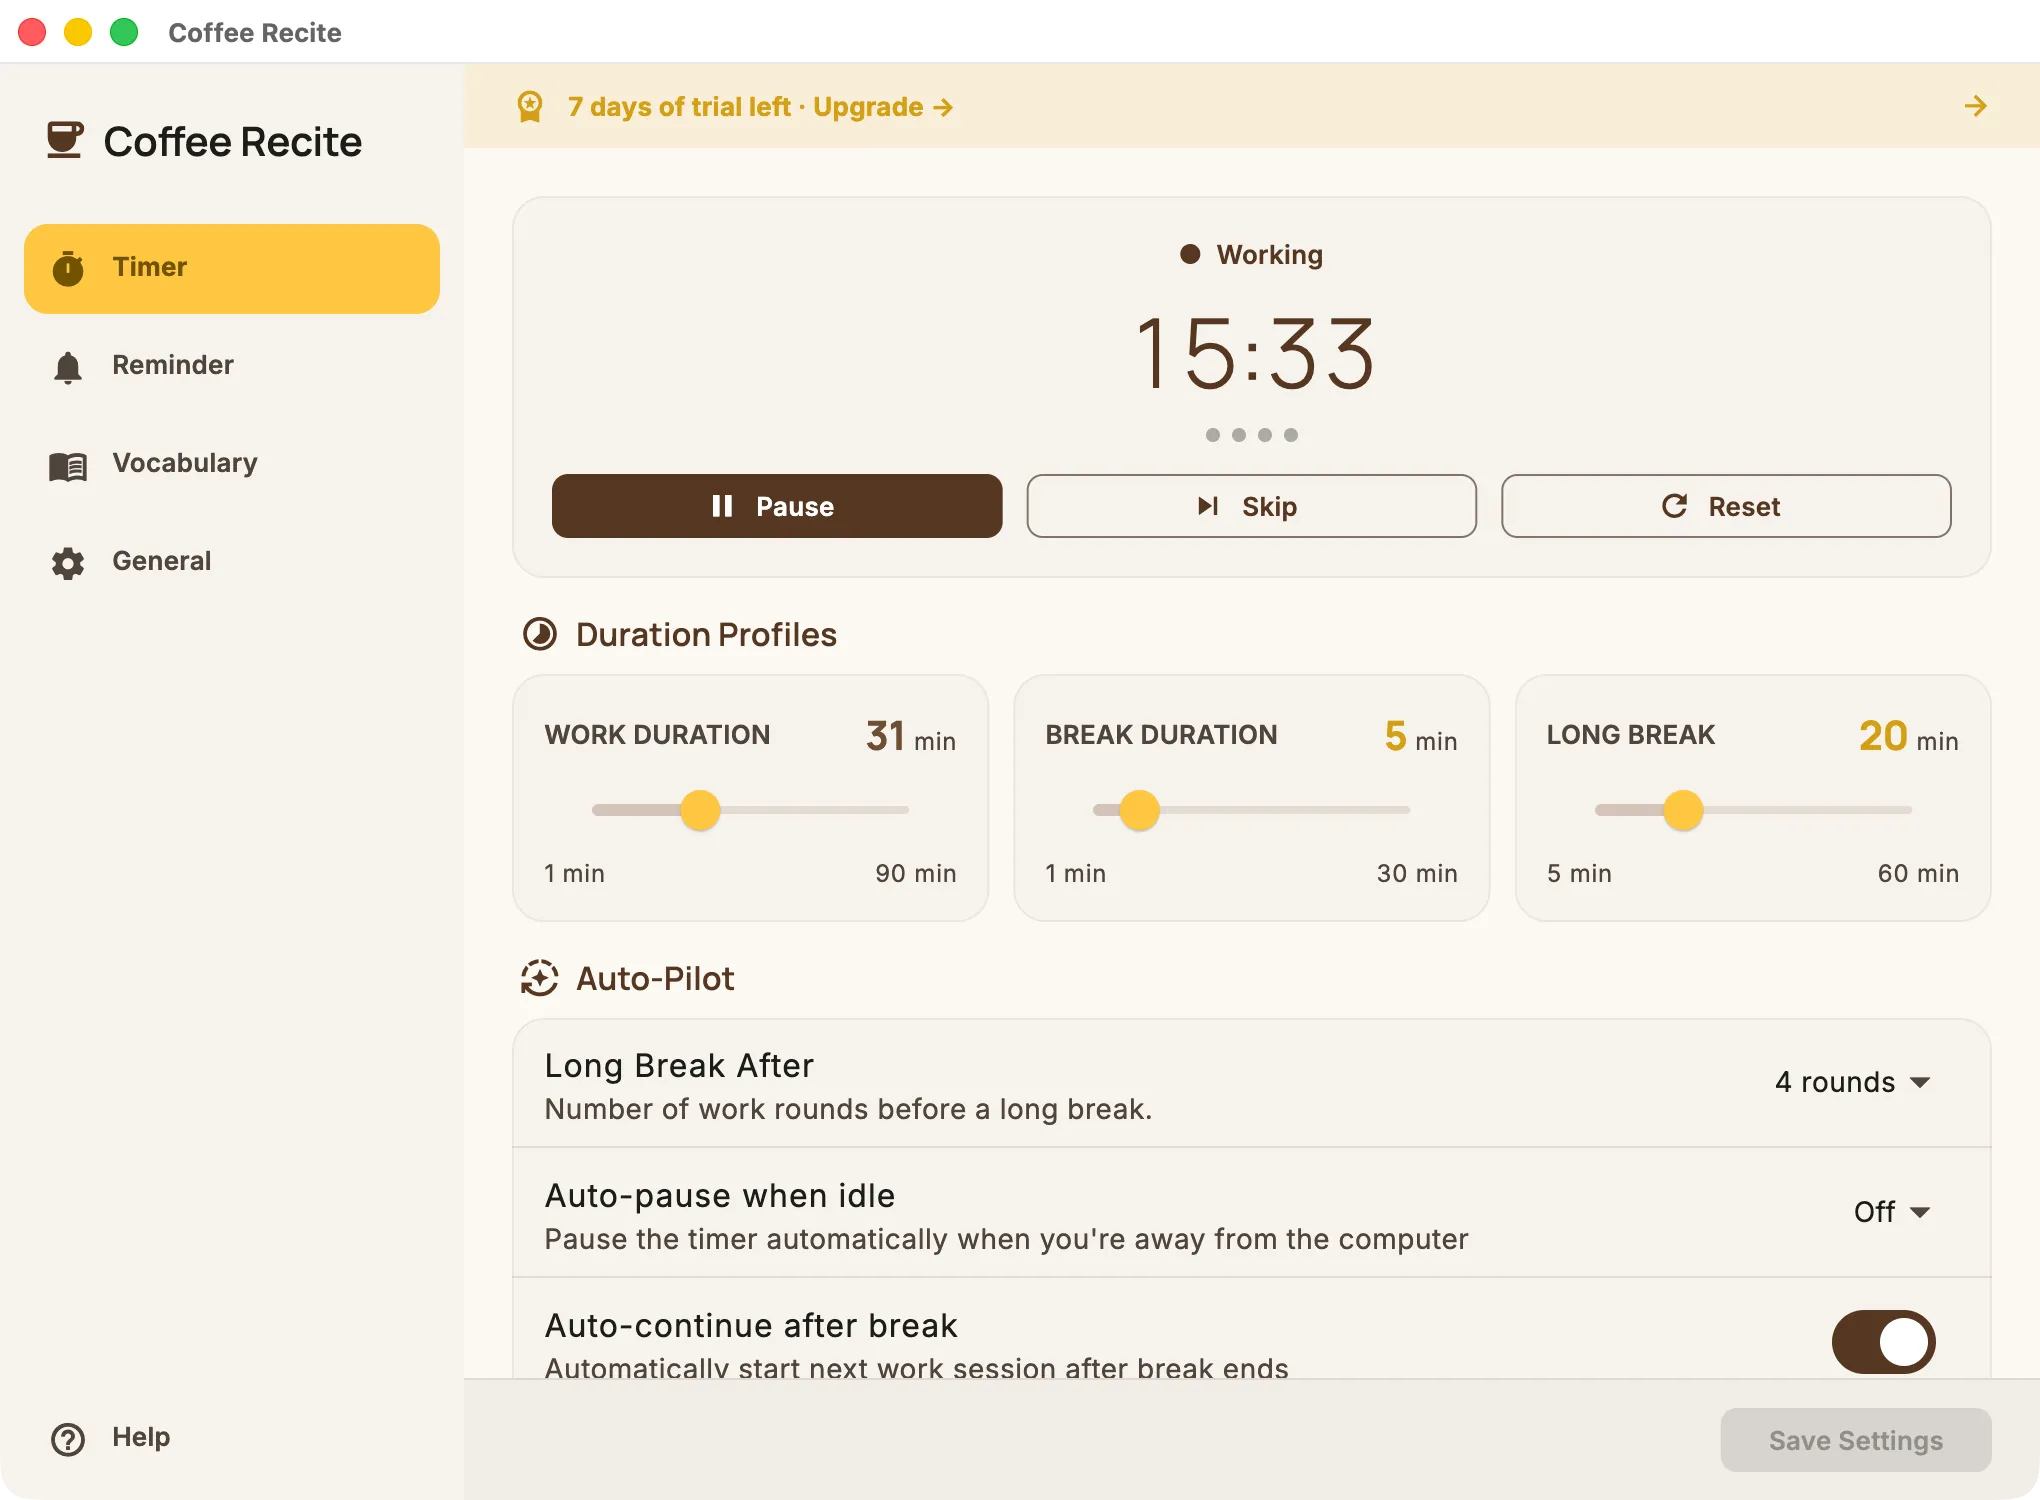Click the 5 min break value
2040x1500 pixels.
[x=1421, y=737]
